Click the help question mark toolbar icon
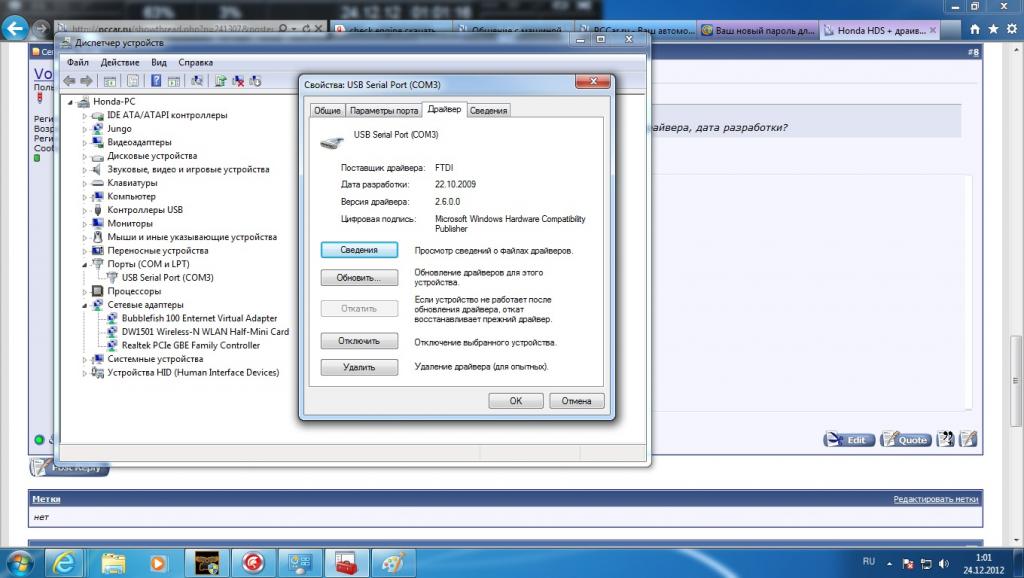 155,81
